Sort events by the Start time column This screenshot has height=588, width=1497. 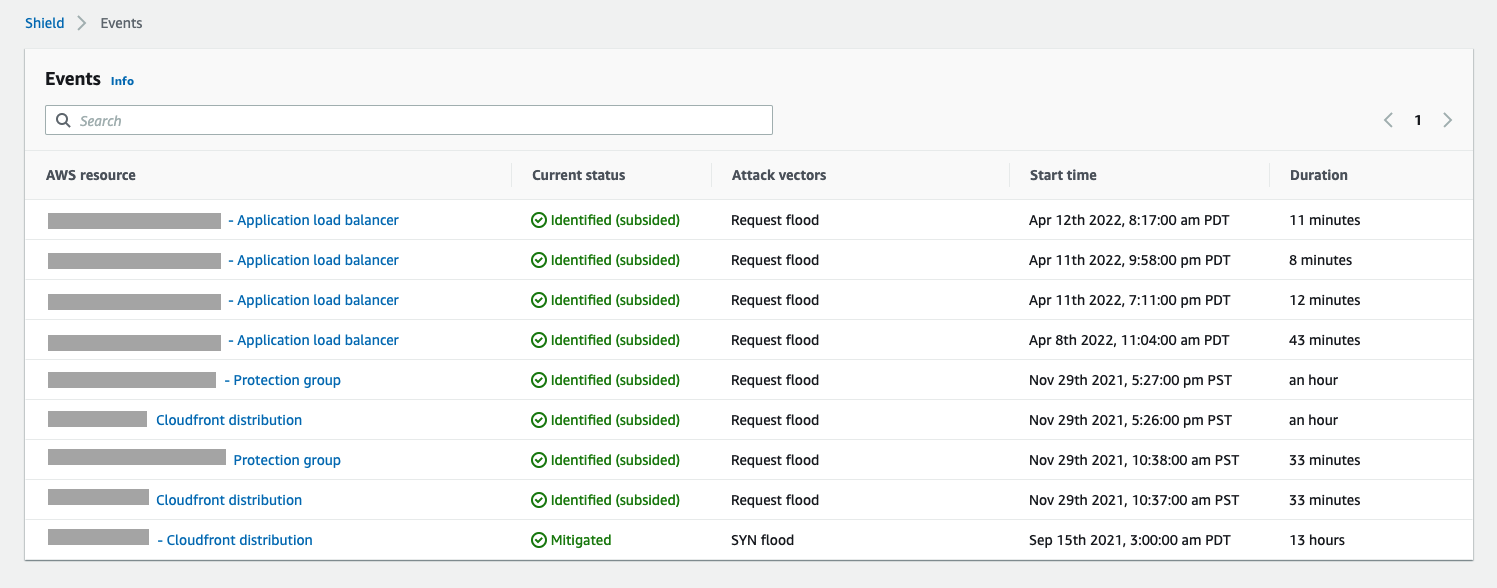pyautogui.click(x=1063, y=174)
